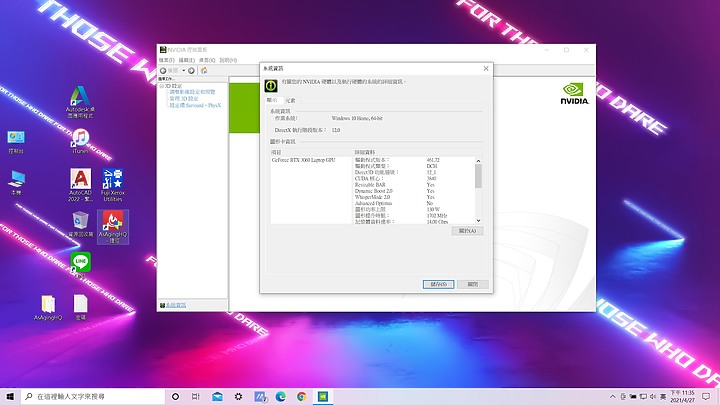Image resolution: width=720 pixels, height=405 pixels.
Task: Switch to the 顯示 tab in System Information
Action: [272, 100]
